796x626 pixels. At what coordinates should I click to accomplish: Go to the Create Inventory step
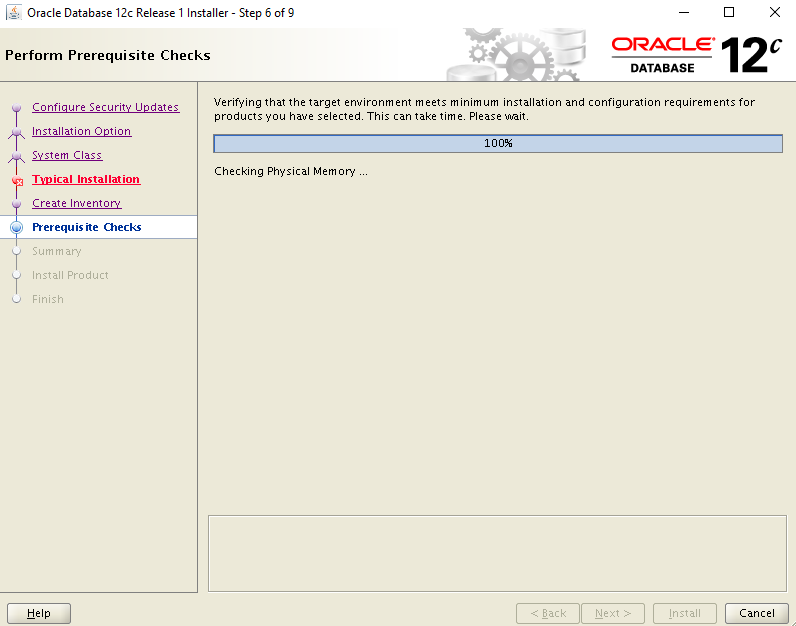pyautogui.click(x=77, y=203)
